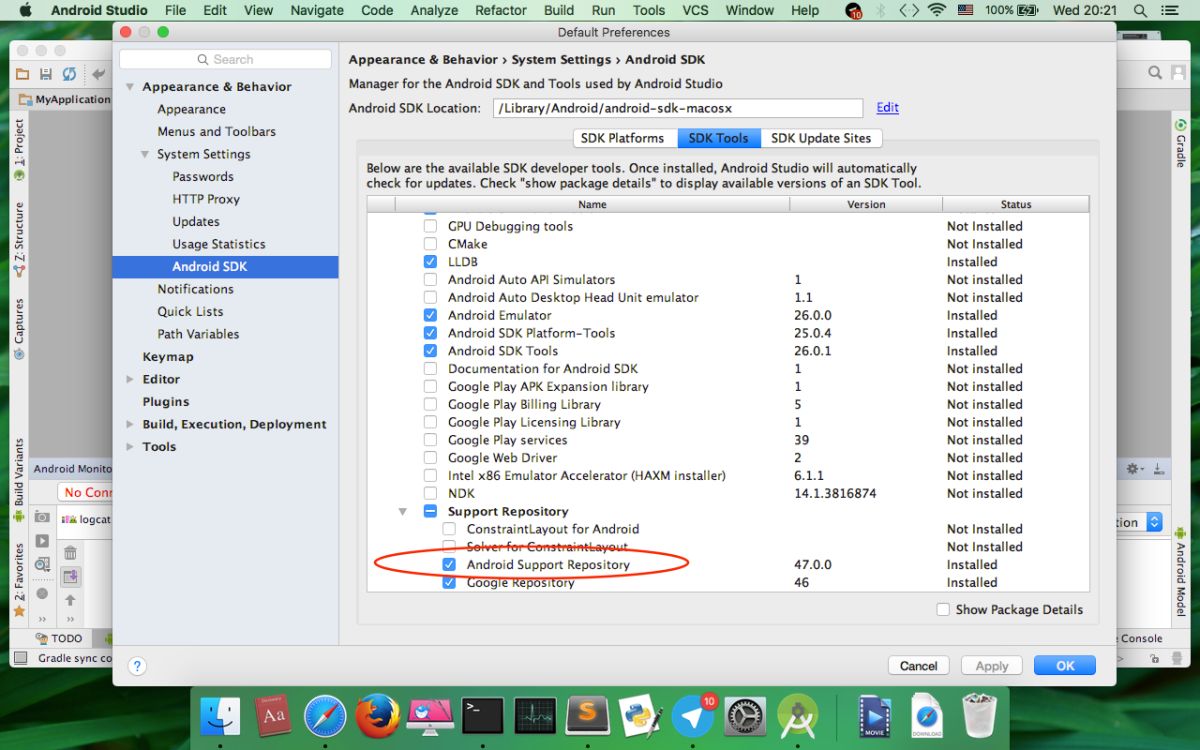1200x750 pixels.
Task: Open Gradle tool window on right edge
Action: click(x=1180, y=144)
